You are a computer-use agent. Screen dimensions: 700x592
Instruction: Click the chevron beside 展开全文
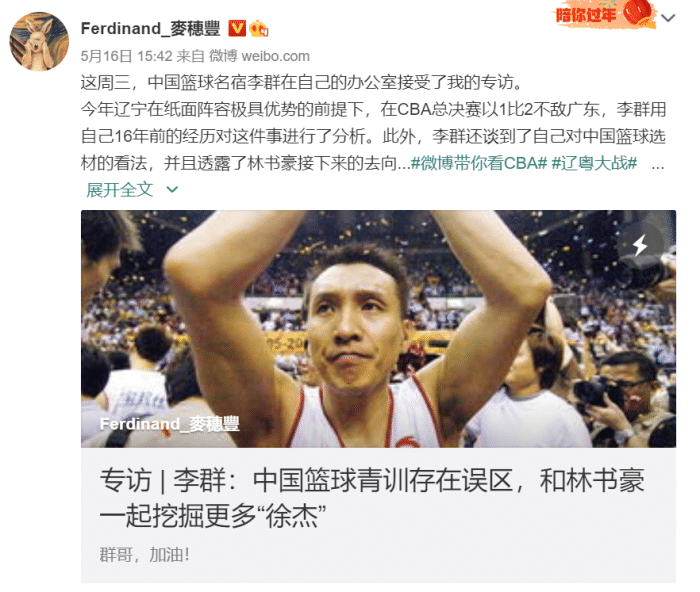pyautogui.click(x=172, y=190)
